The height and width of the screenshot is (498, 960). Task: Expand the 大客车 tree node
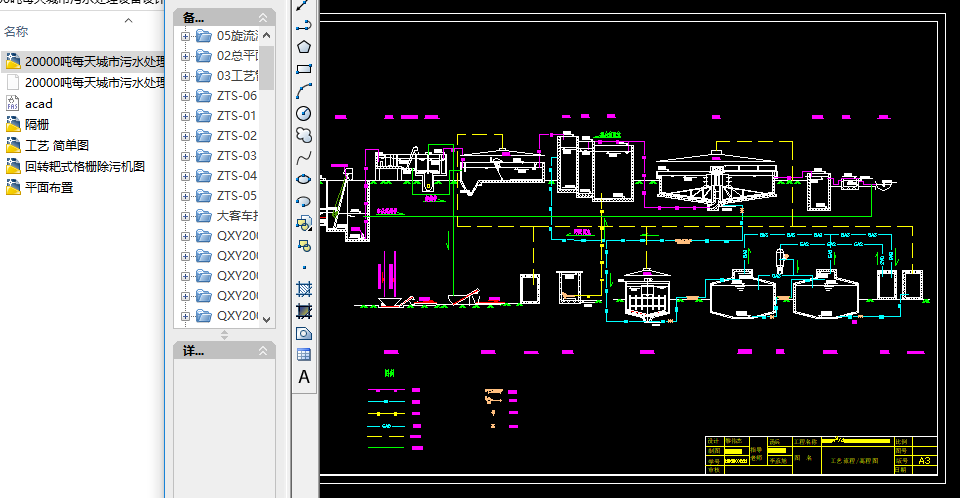tap(185, 216)
